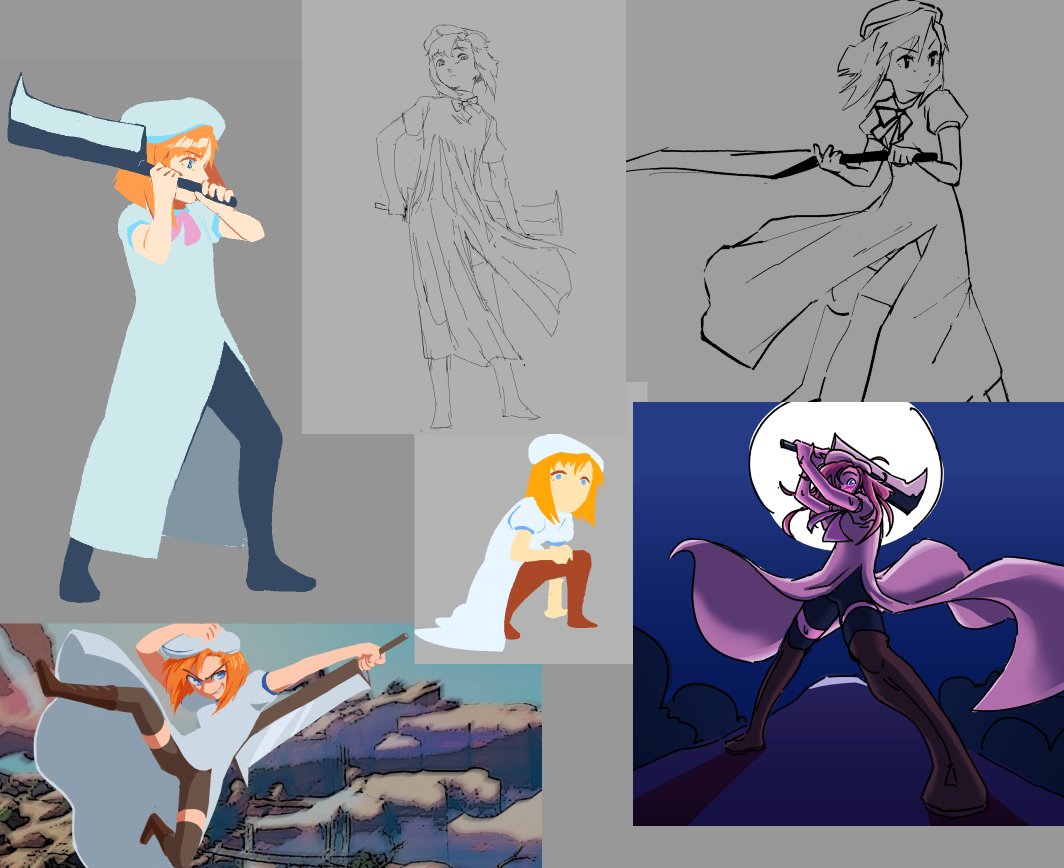Select the bold ink sketch holding long sword
1064x868 pixels.
[845, 201]
